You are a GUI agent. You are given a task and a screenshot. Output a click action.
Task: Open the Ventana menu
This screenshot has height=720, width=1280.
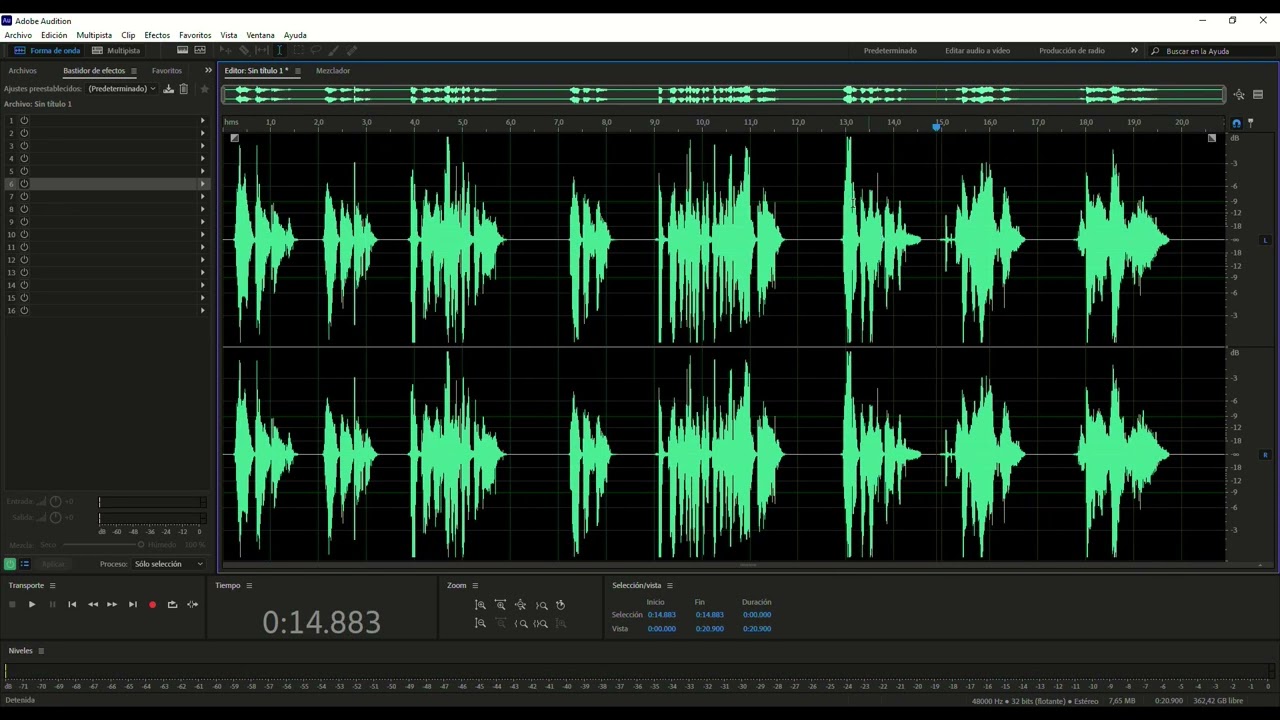point(260,35)
